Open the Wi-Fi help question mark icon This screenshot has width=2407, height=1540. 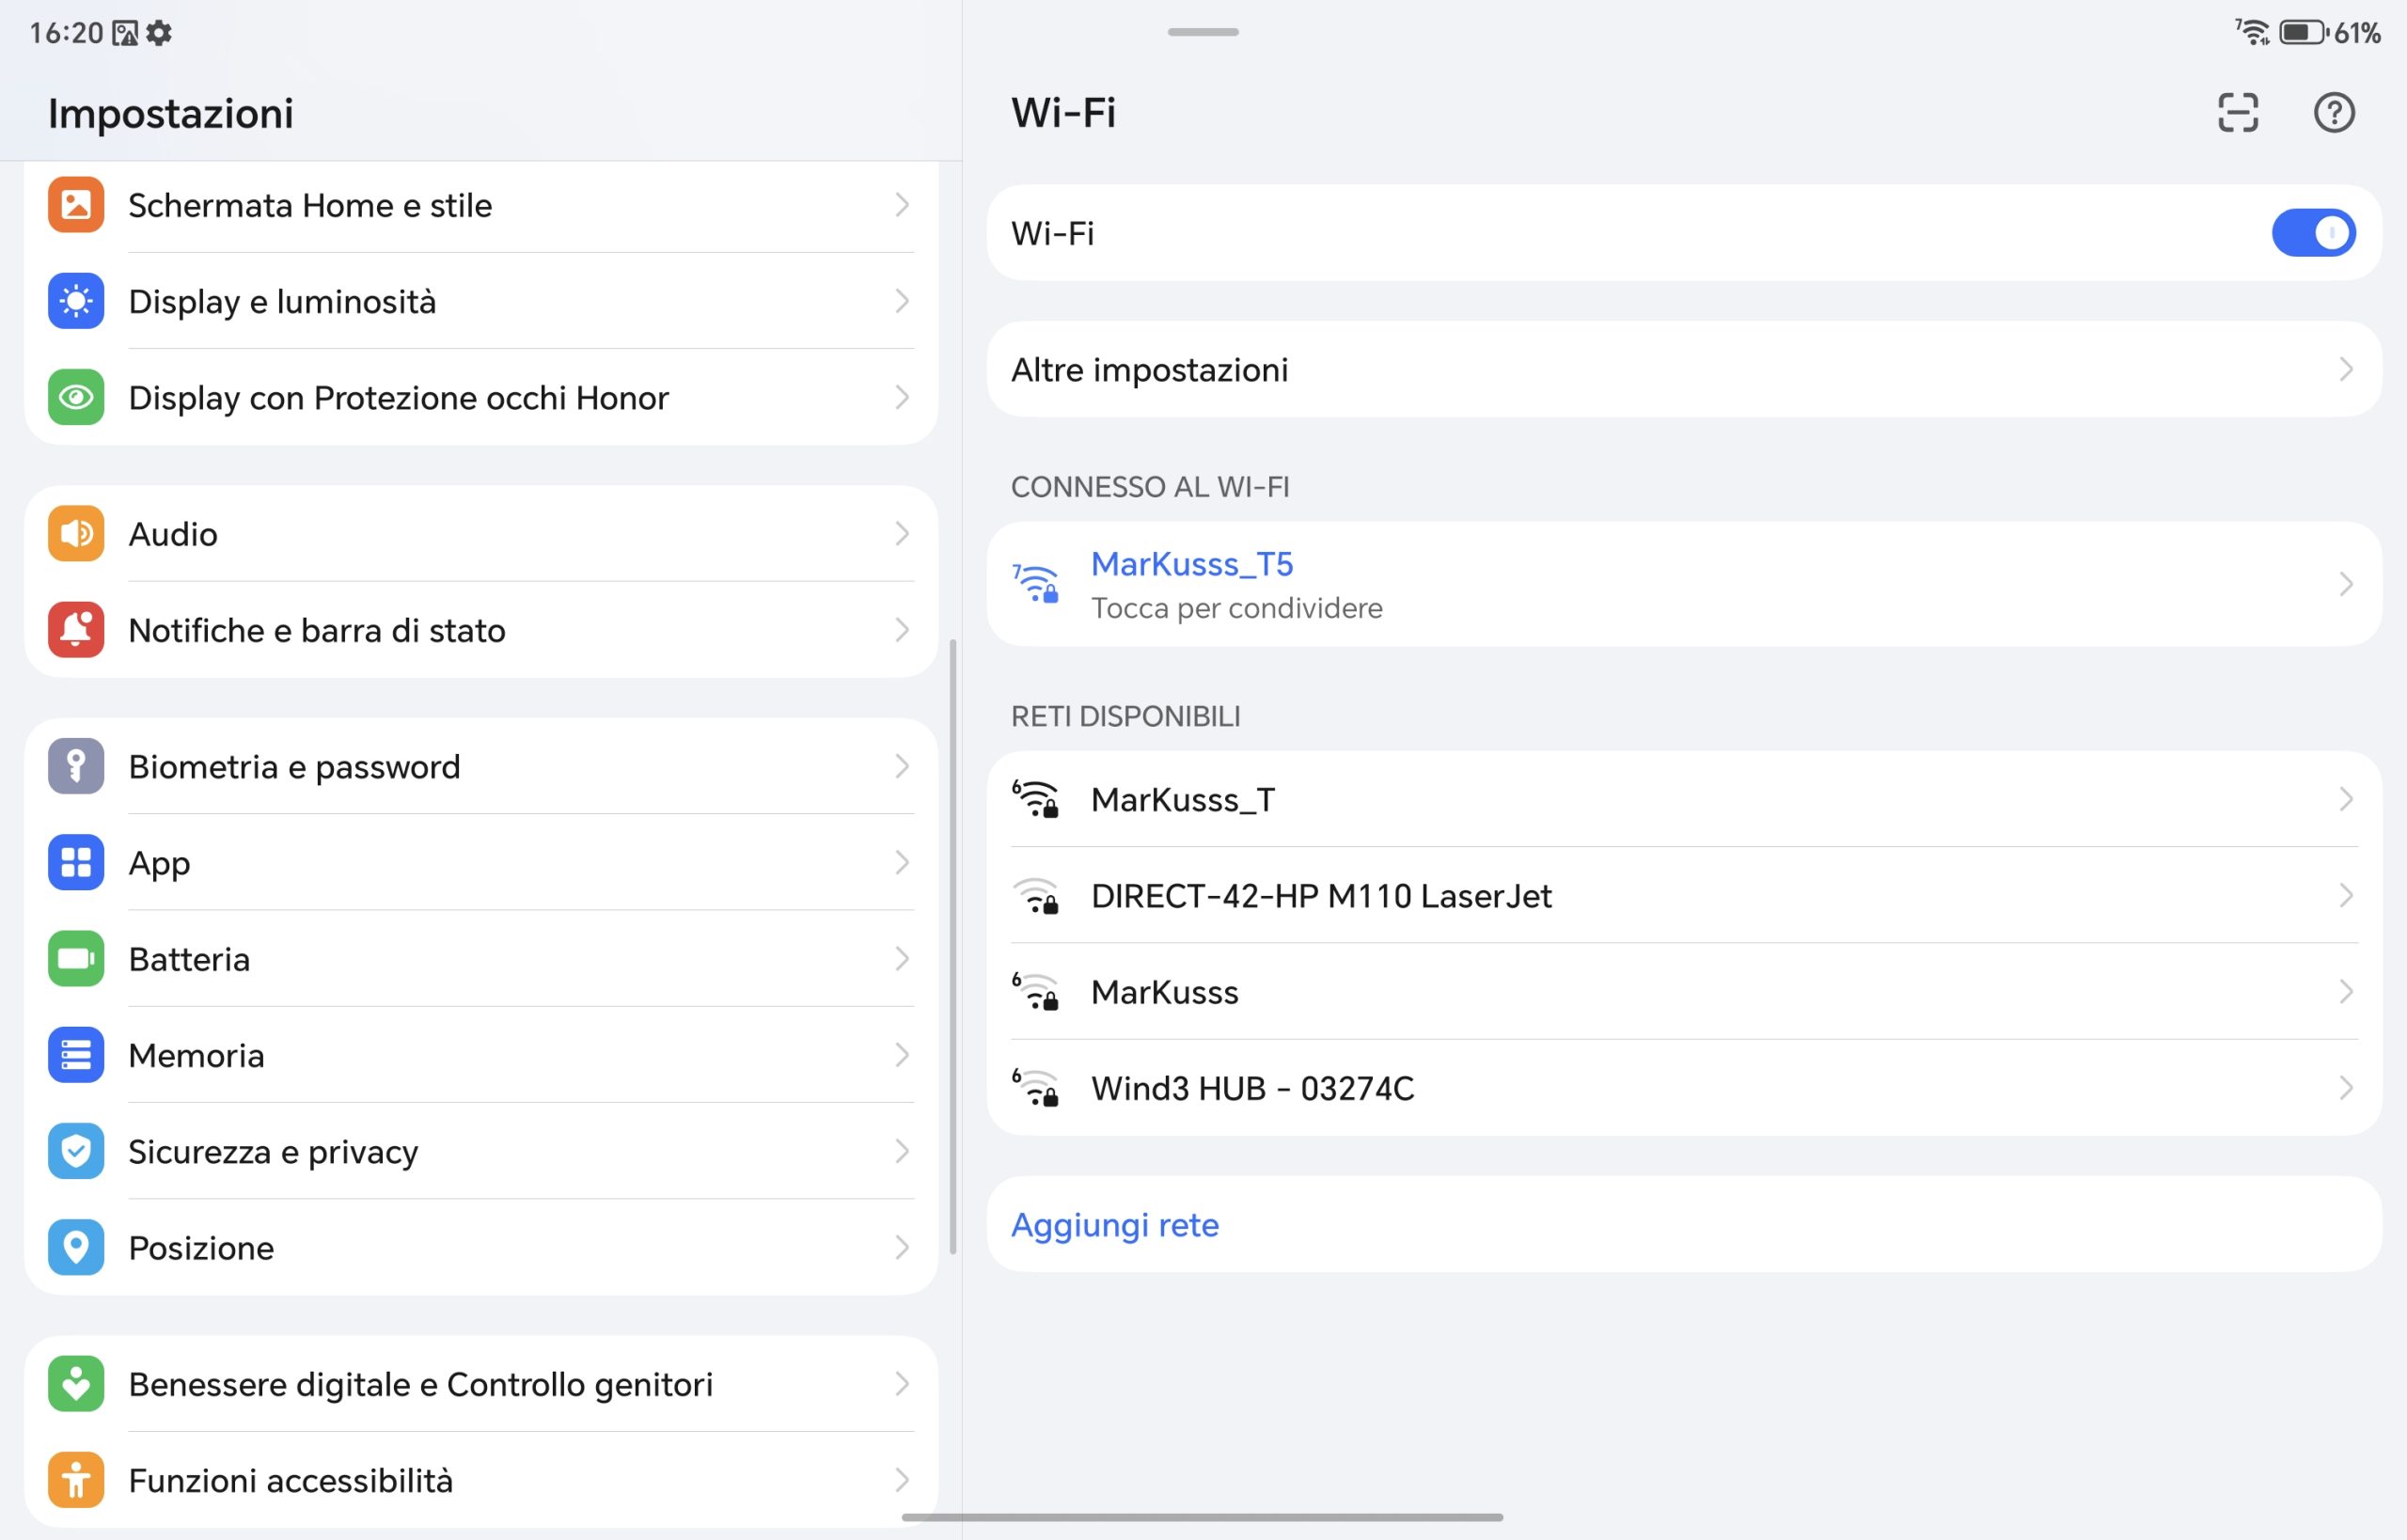(2333, 112)
